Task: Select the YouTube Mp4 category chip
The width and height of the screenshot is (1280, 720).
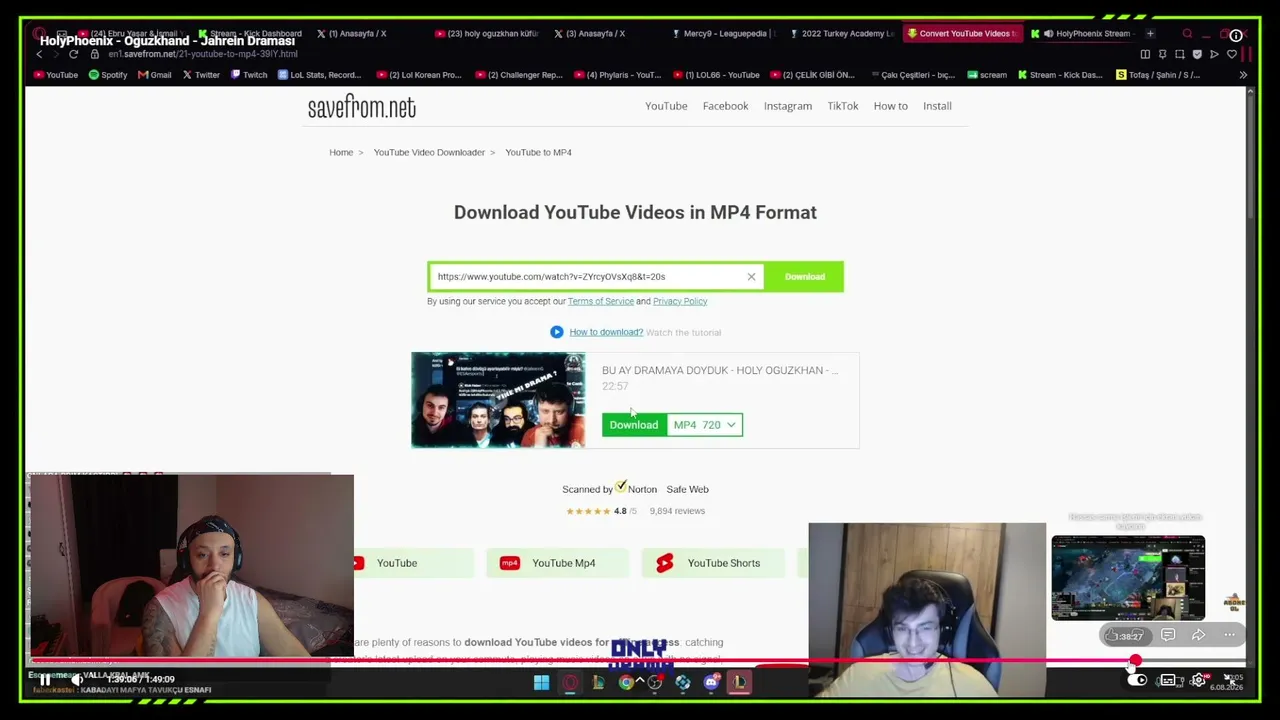Action: [x=557, y=563]
